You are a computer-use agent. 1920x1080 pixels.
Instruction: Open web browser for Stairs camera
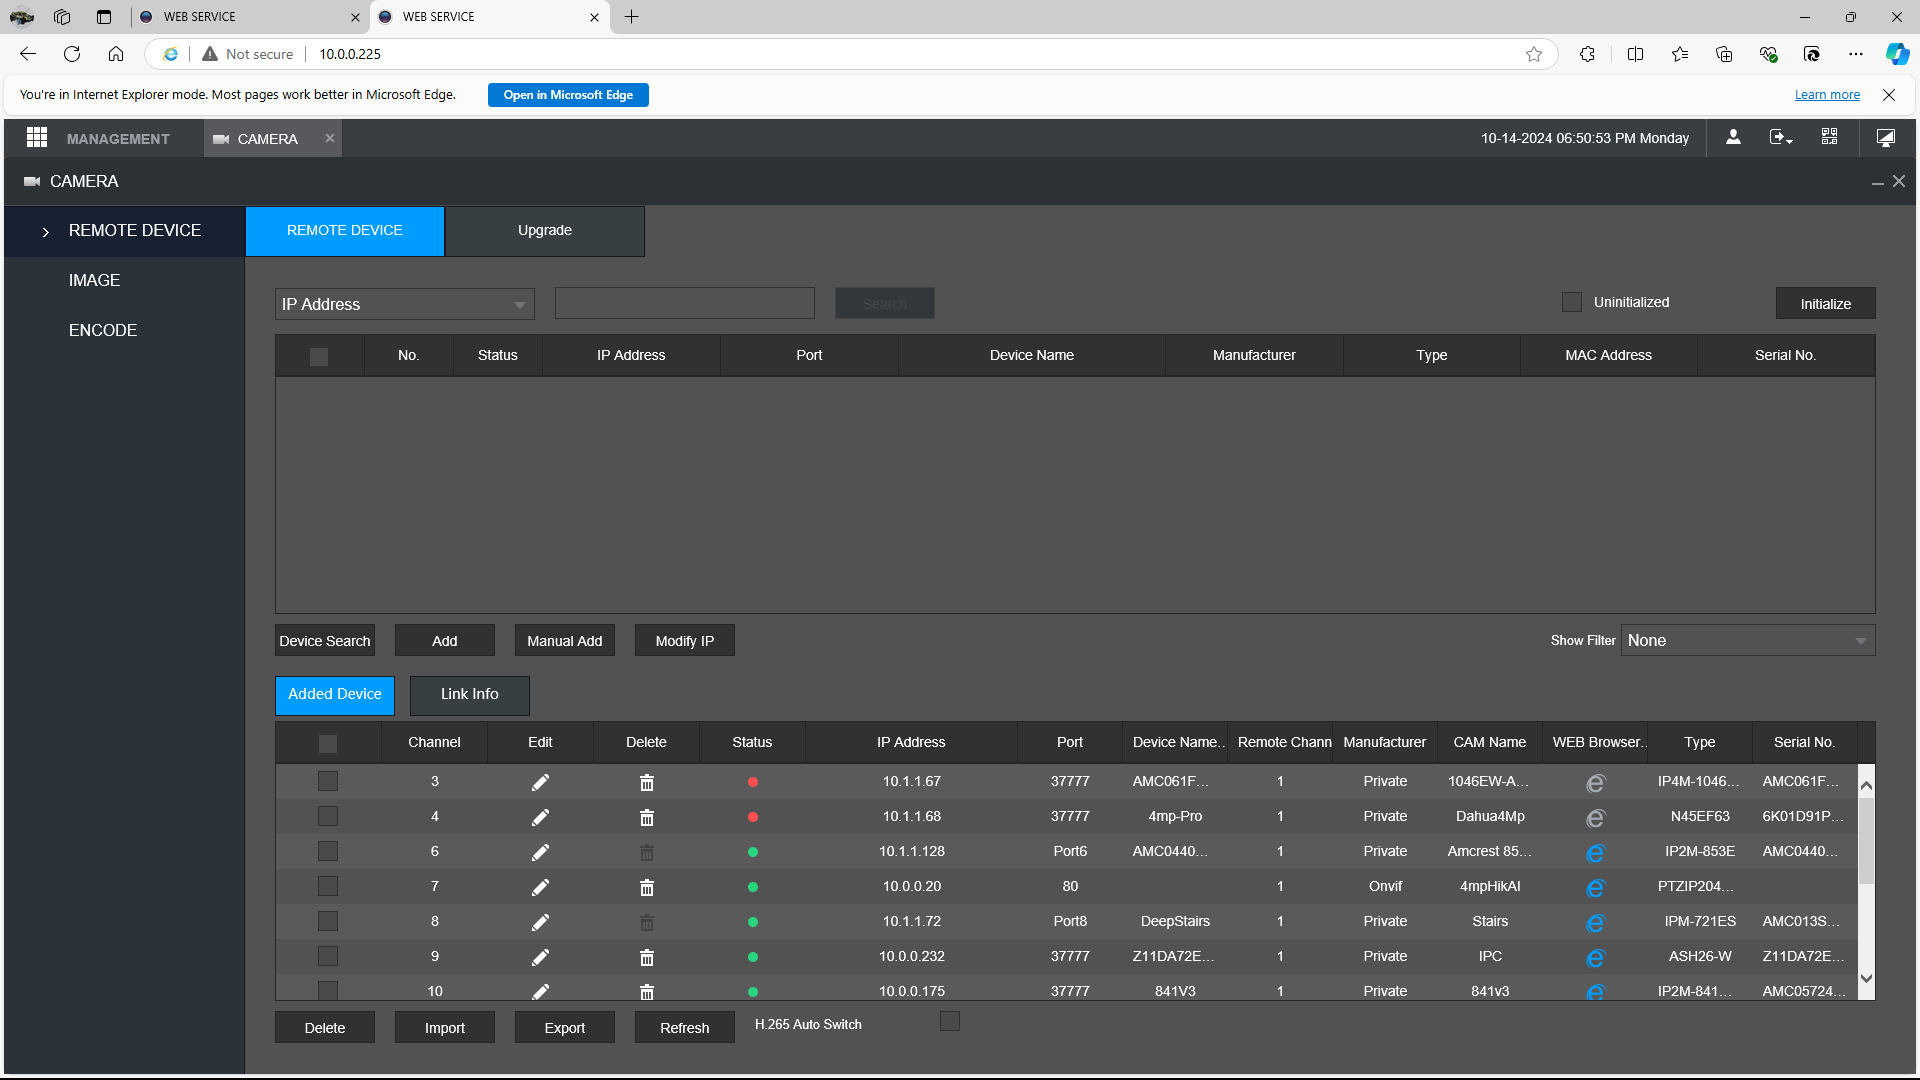click(1595, 922)
